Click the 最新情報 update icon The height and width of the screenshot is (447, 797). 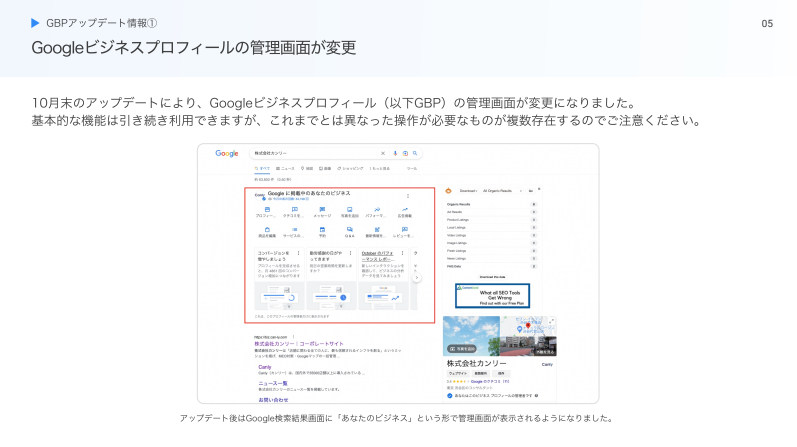(x=377, y=230)
